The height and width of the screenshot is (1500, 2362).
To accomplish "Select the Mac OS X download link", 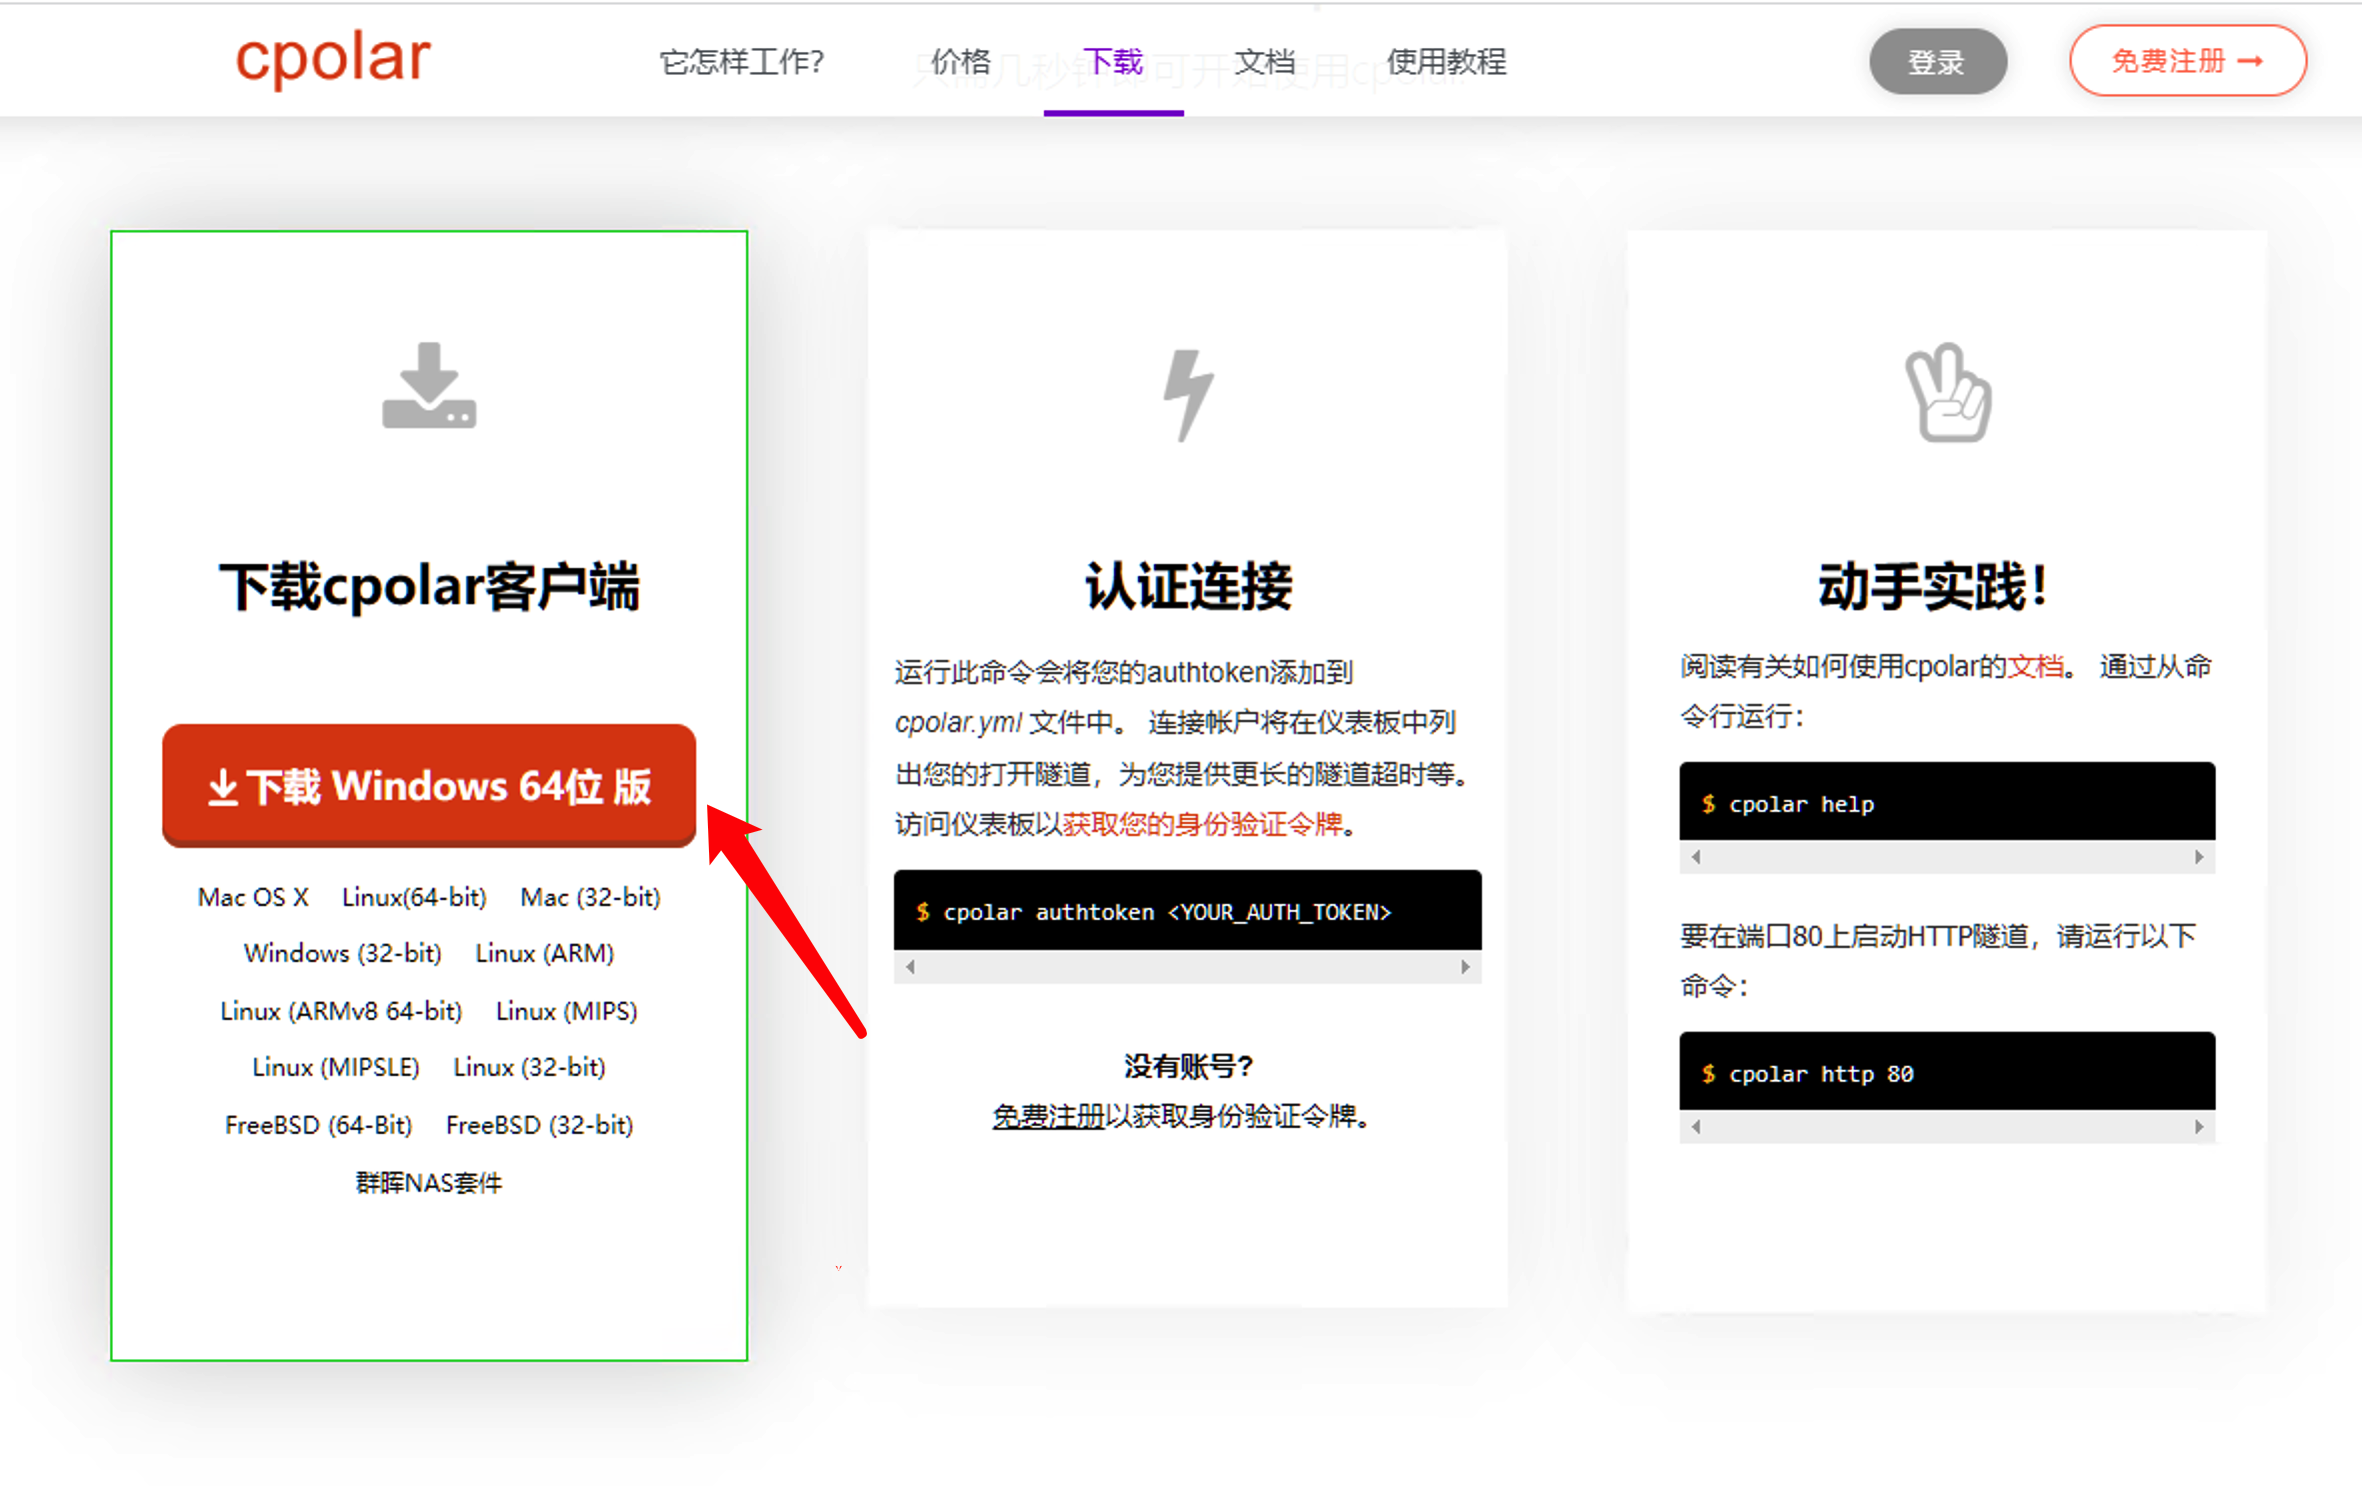I will click(253, 897).
